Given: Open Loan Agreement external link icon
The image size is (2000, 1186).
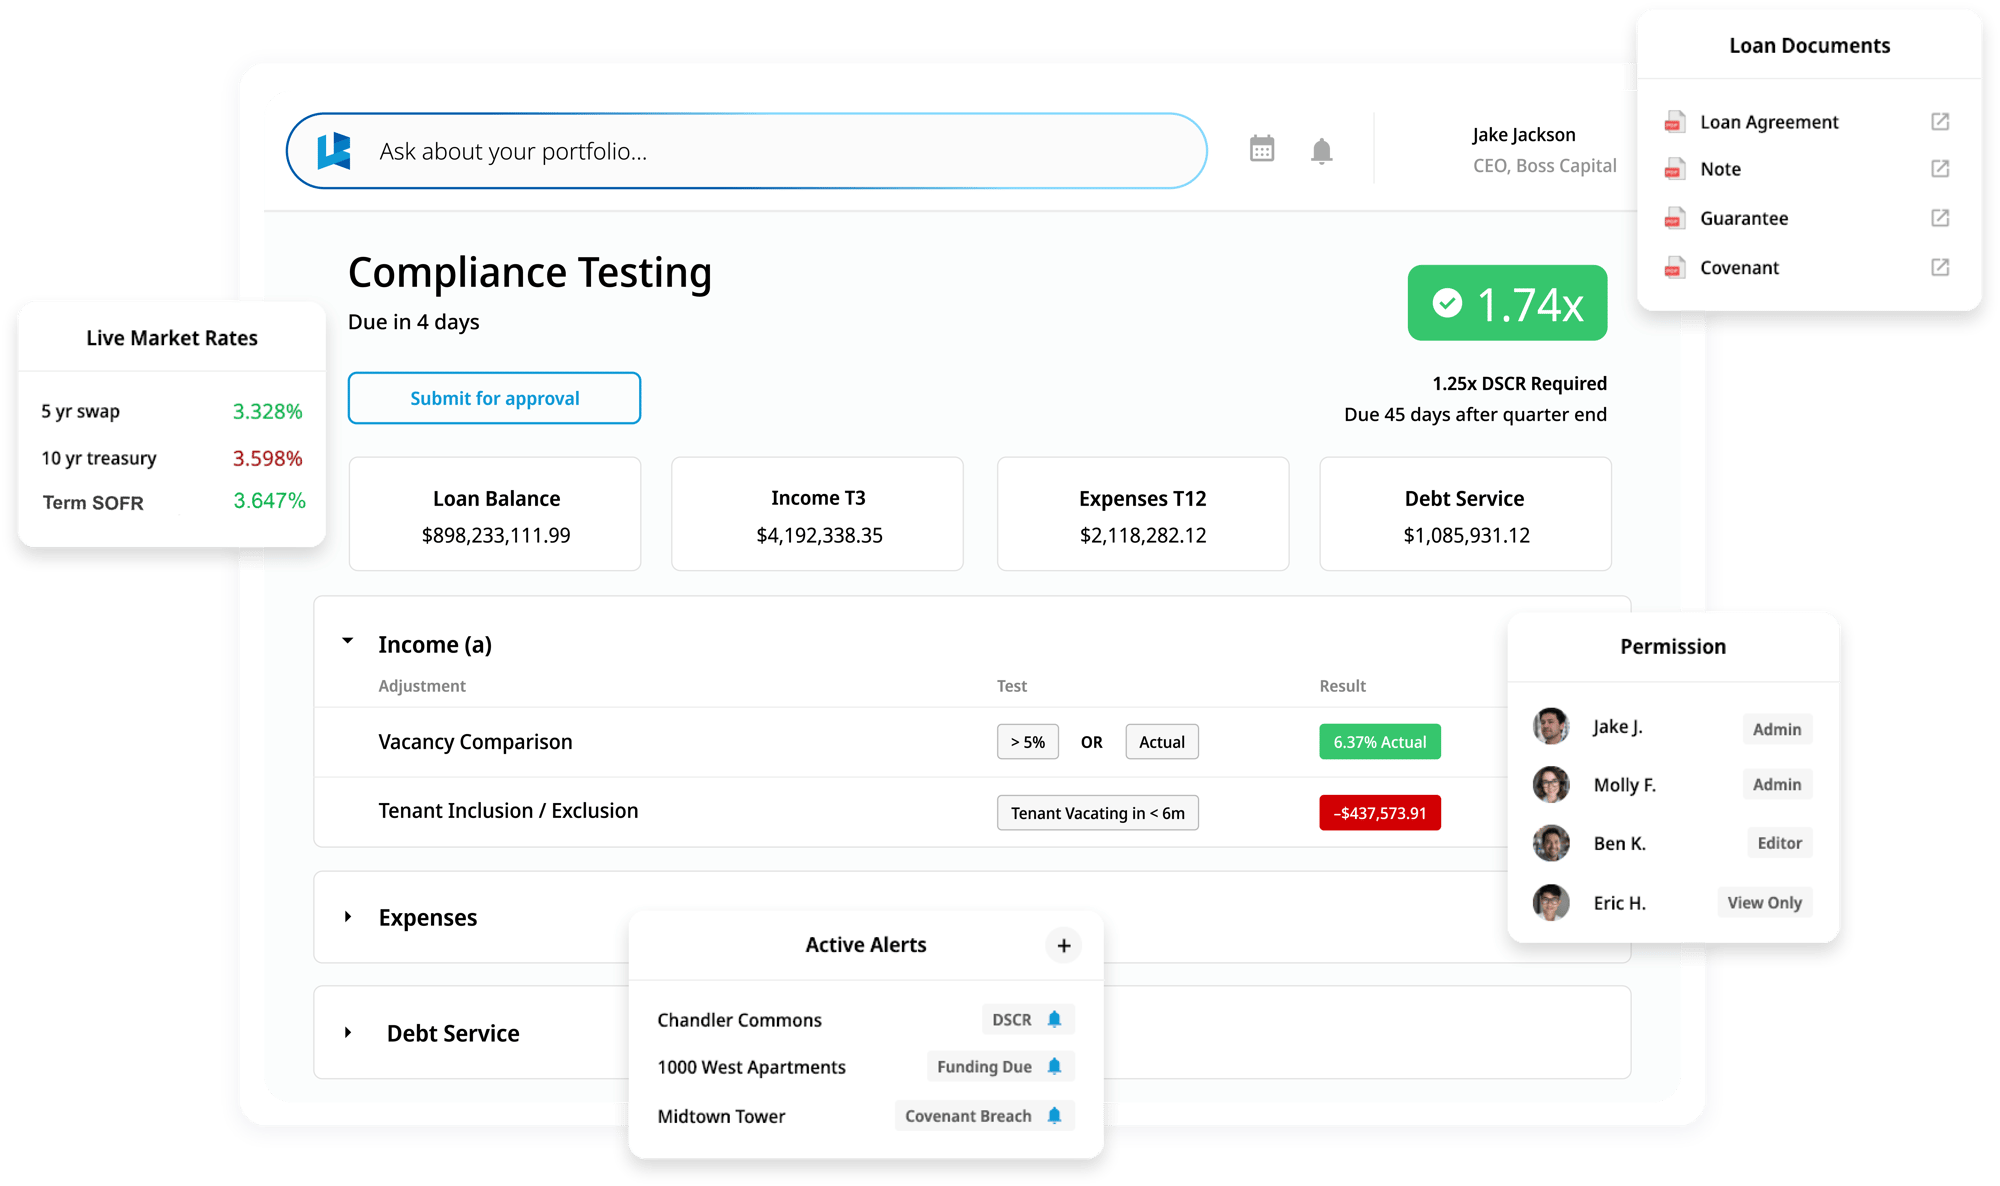Looking at the screenshot, I should pos(1939,121).
